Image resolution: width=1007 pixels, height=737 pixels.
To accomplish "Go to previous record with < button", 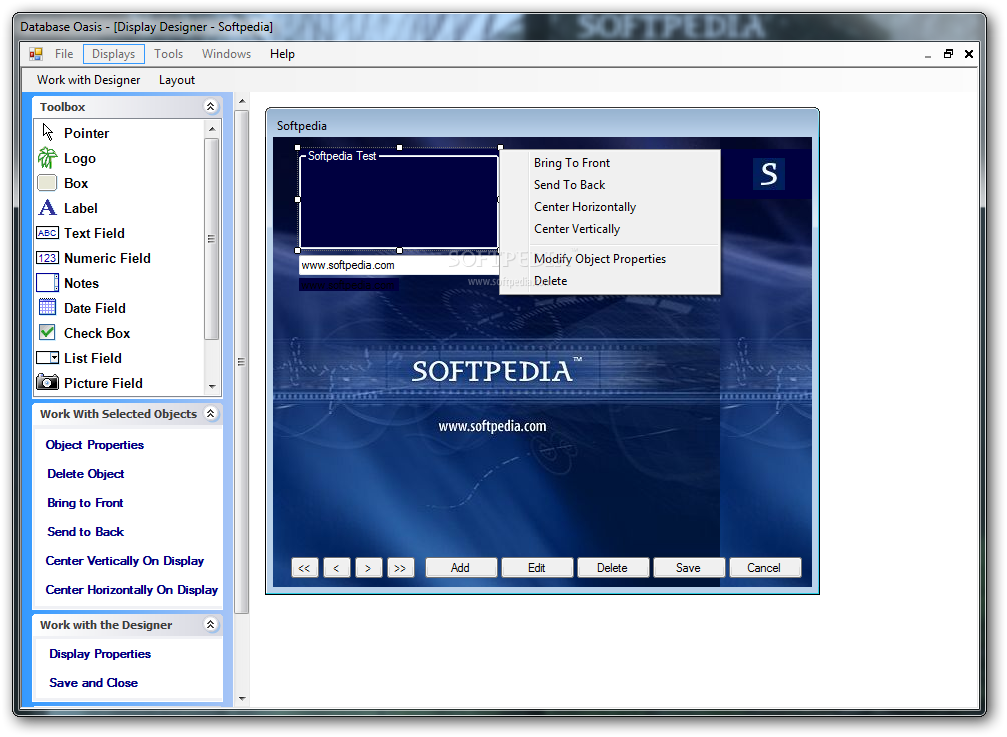I will click(337, 568).
